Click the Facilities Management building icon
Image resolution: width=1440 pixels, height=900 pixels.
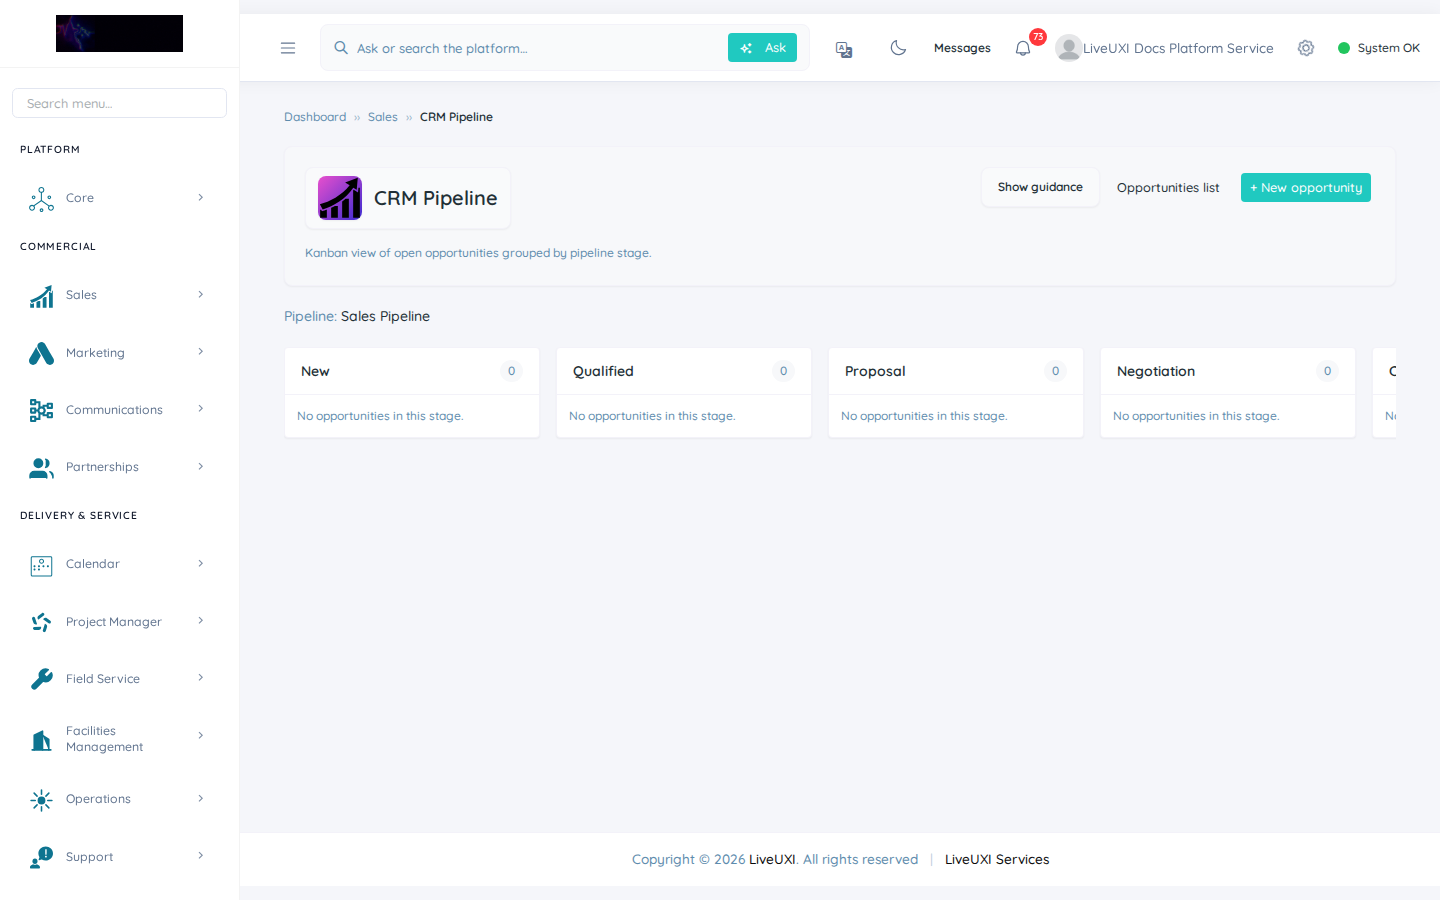click(41, 740)
